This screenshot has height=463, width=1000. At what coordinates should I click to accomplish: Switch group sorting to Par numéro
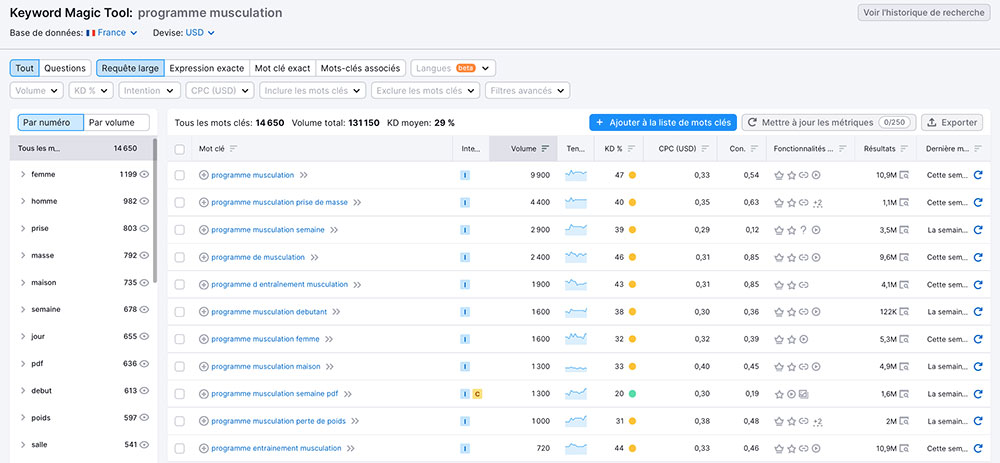pos(50,122)
